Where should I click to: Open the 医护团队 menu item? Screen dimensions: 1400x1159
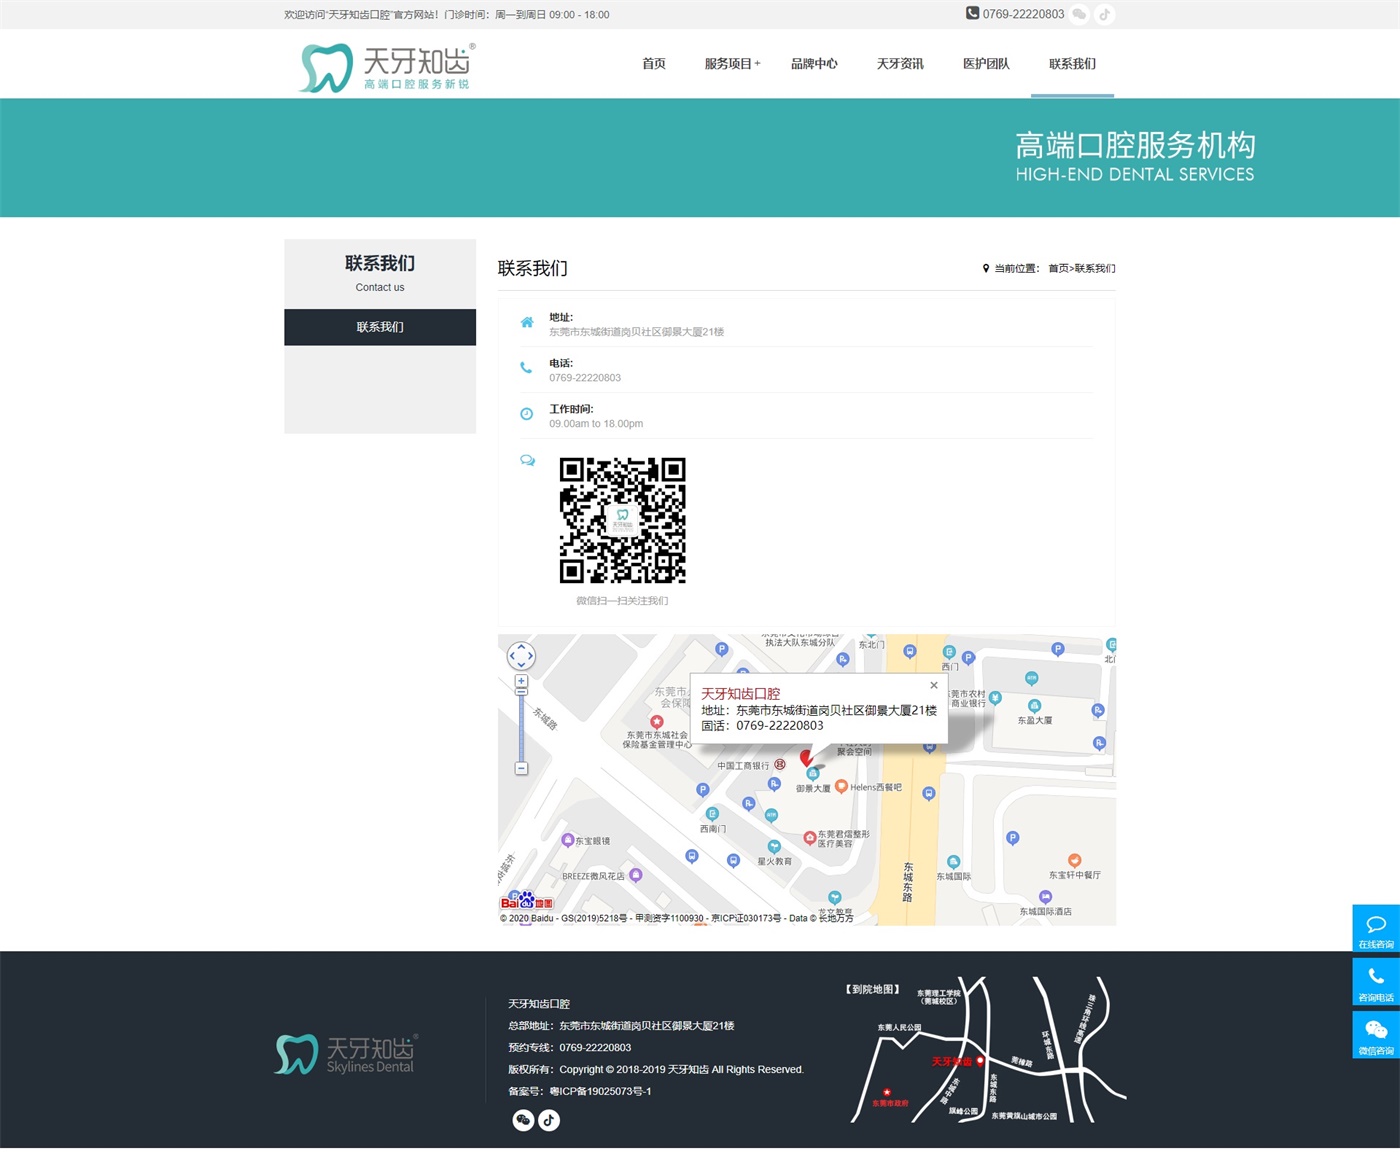point(986,64)
